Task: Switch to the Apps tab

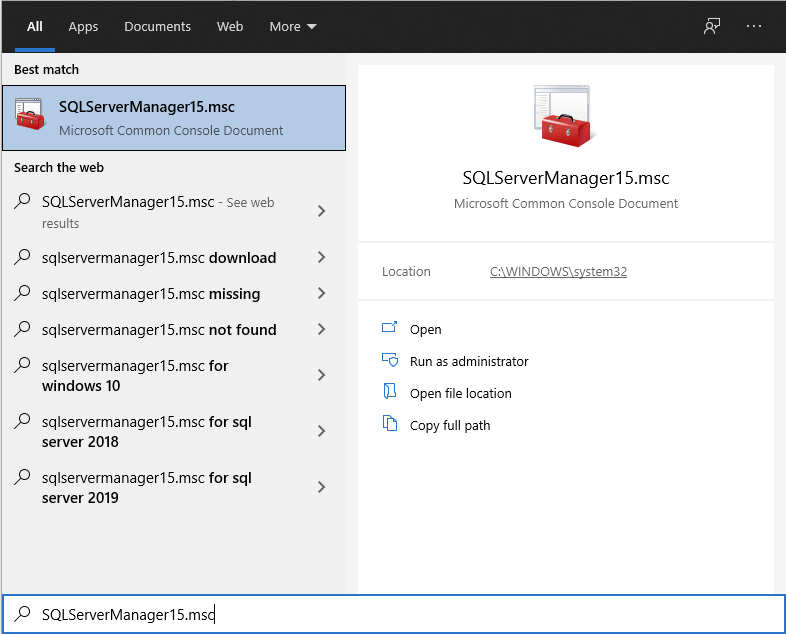Action: 83,27
